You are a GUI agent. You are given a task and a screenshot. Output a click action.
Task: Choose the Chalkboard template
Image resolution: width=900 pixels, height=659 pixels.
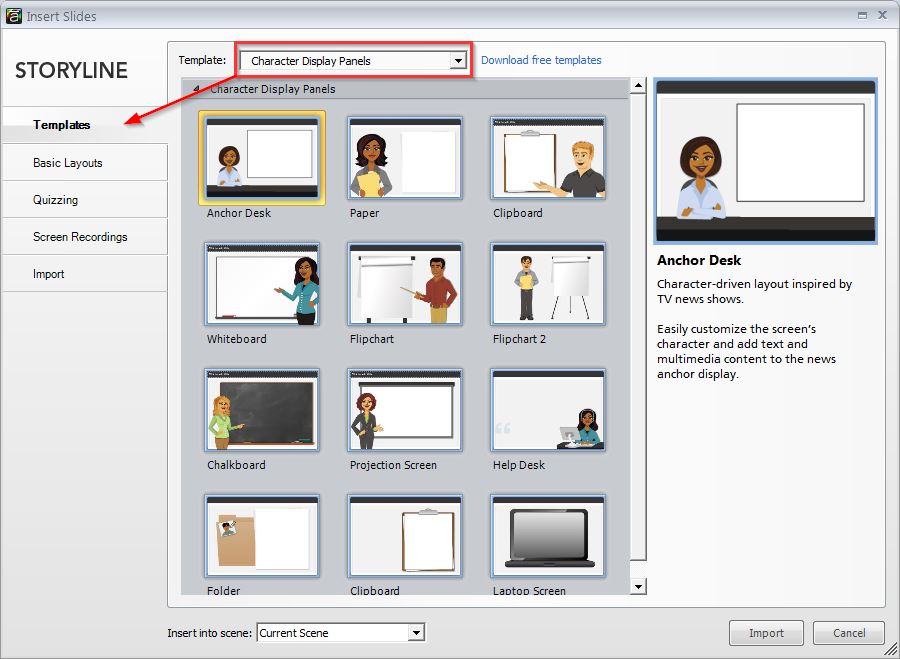pyautogui.click(x=261, y=411)
